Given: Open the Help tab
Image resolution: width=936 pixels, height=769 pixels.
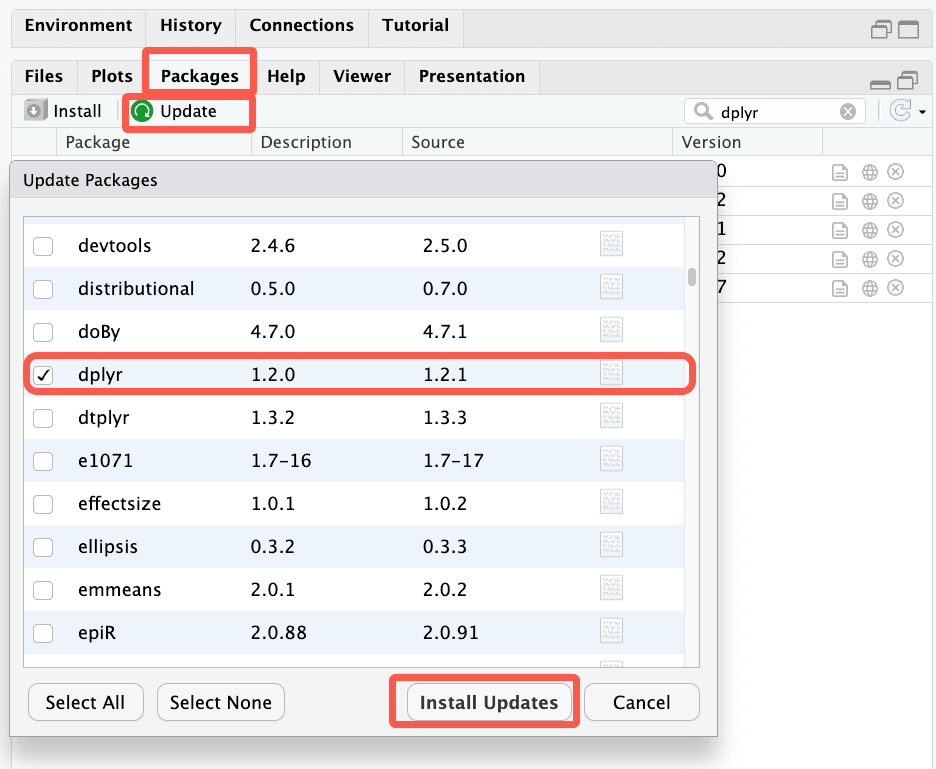Looking at the screenshot, I should tap(286, 76).
